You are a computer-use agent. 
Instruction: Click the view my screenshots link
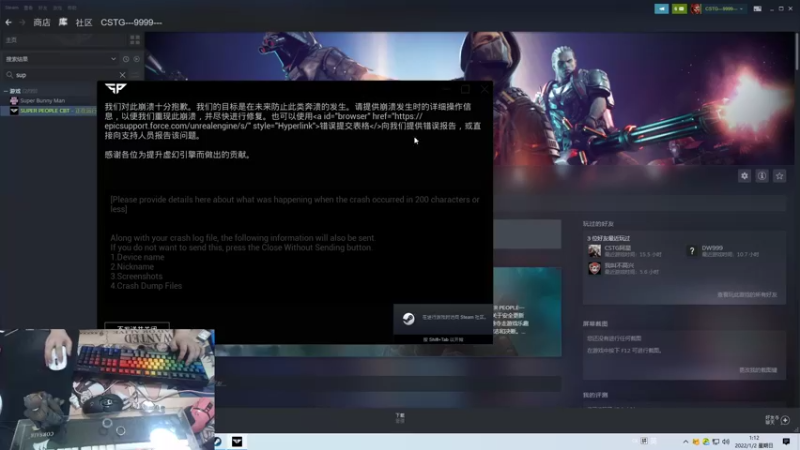[x=758, y=370]
